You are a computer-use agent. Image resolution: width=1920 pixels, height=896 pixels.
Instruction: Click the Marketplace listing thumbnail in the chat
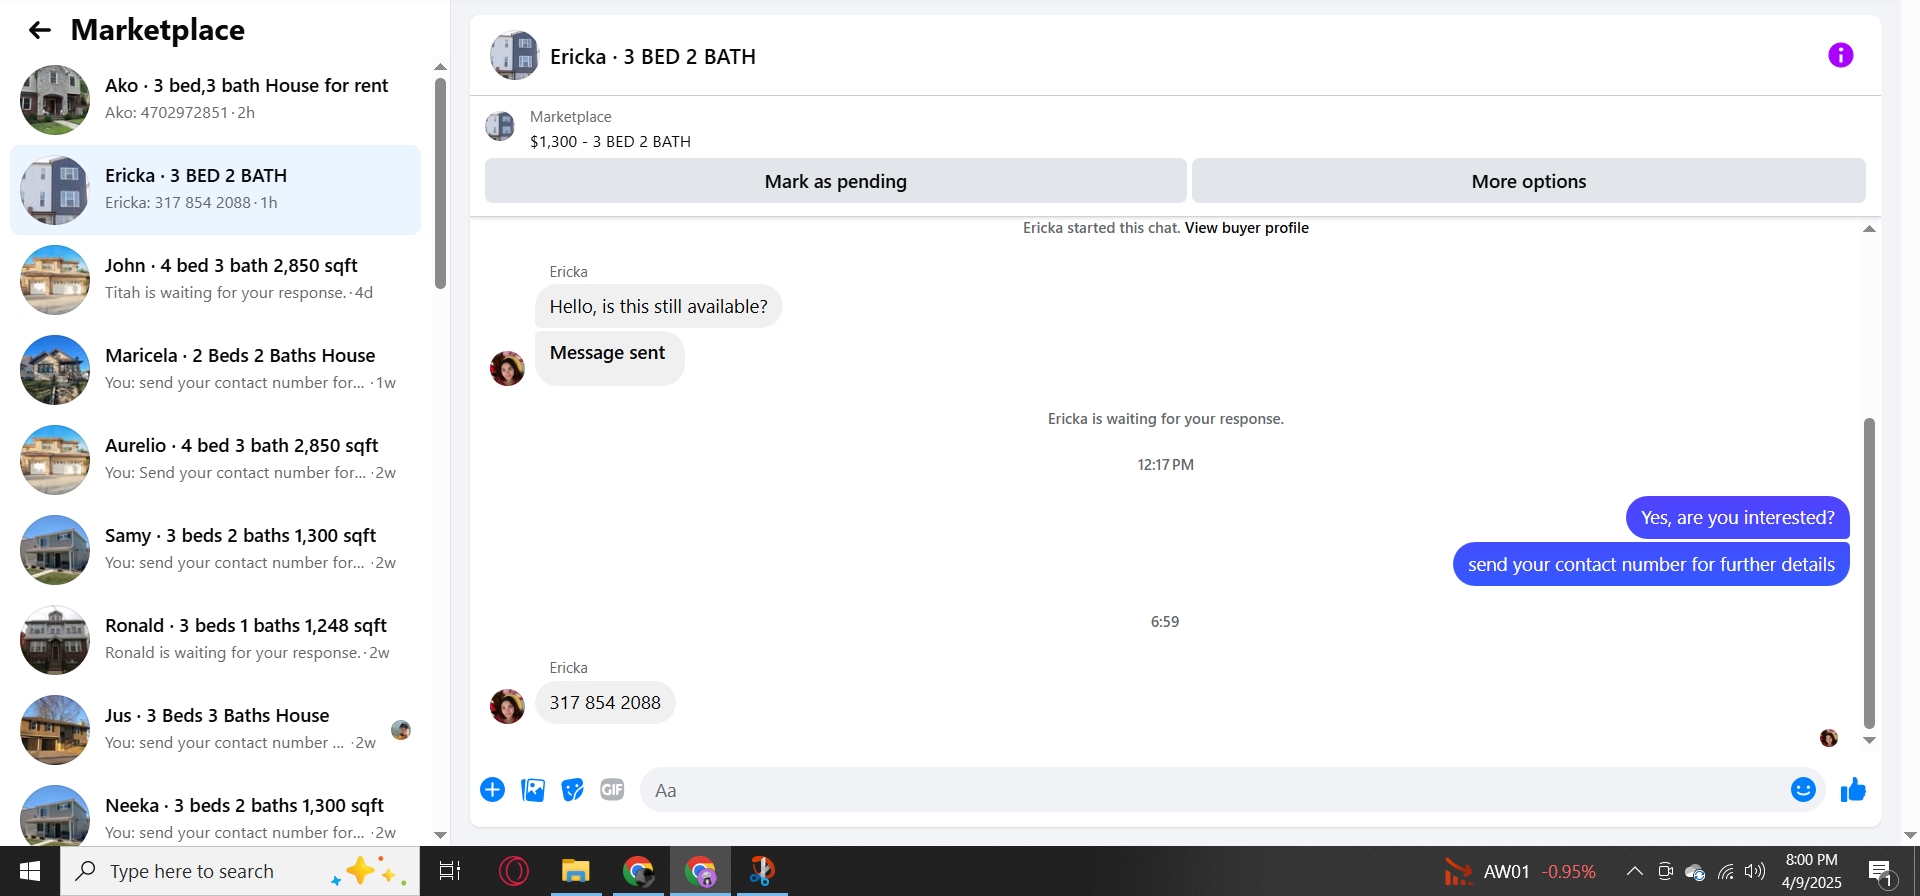[x=500, y=127]
